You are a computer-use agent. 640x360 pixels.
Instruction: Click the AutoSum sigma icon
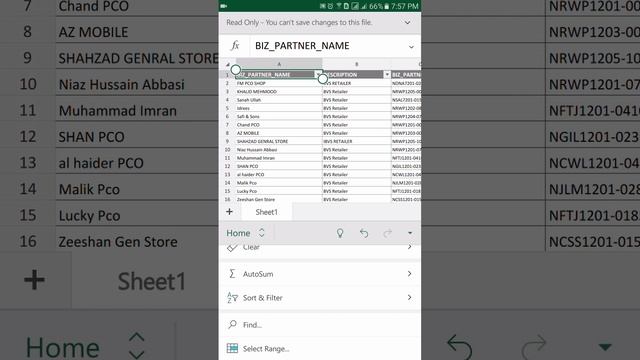click(232, 273)
